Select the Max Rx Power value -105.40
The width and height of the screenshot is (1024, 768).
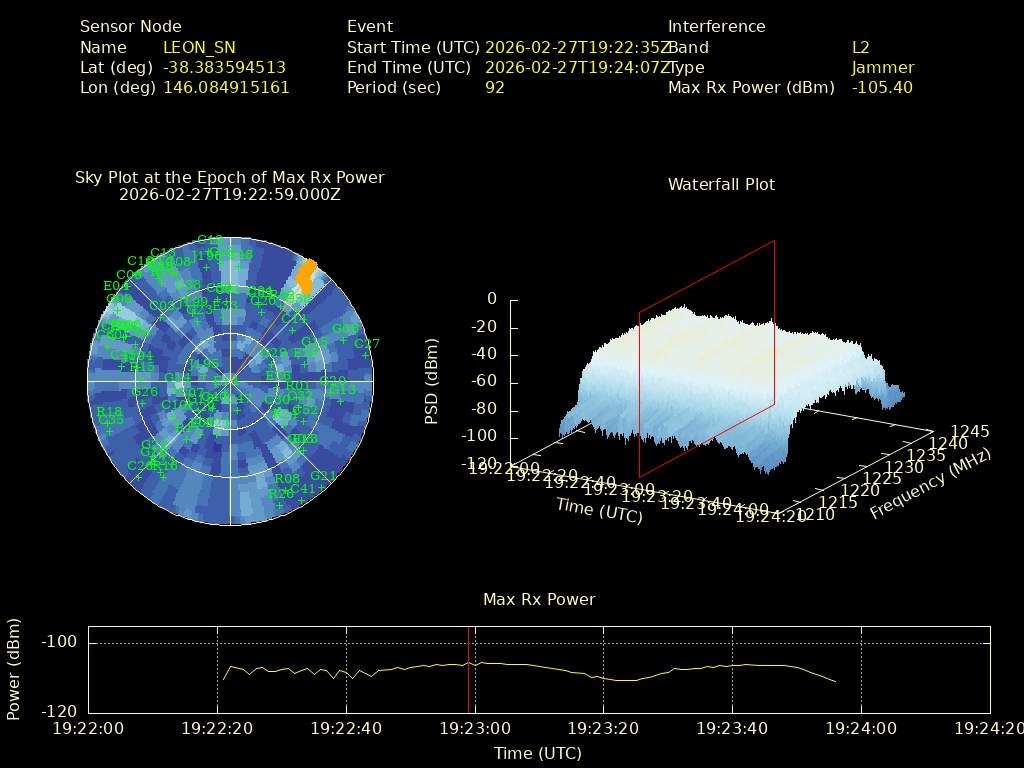pos(881,87)
